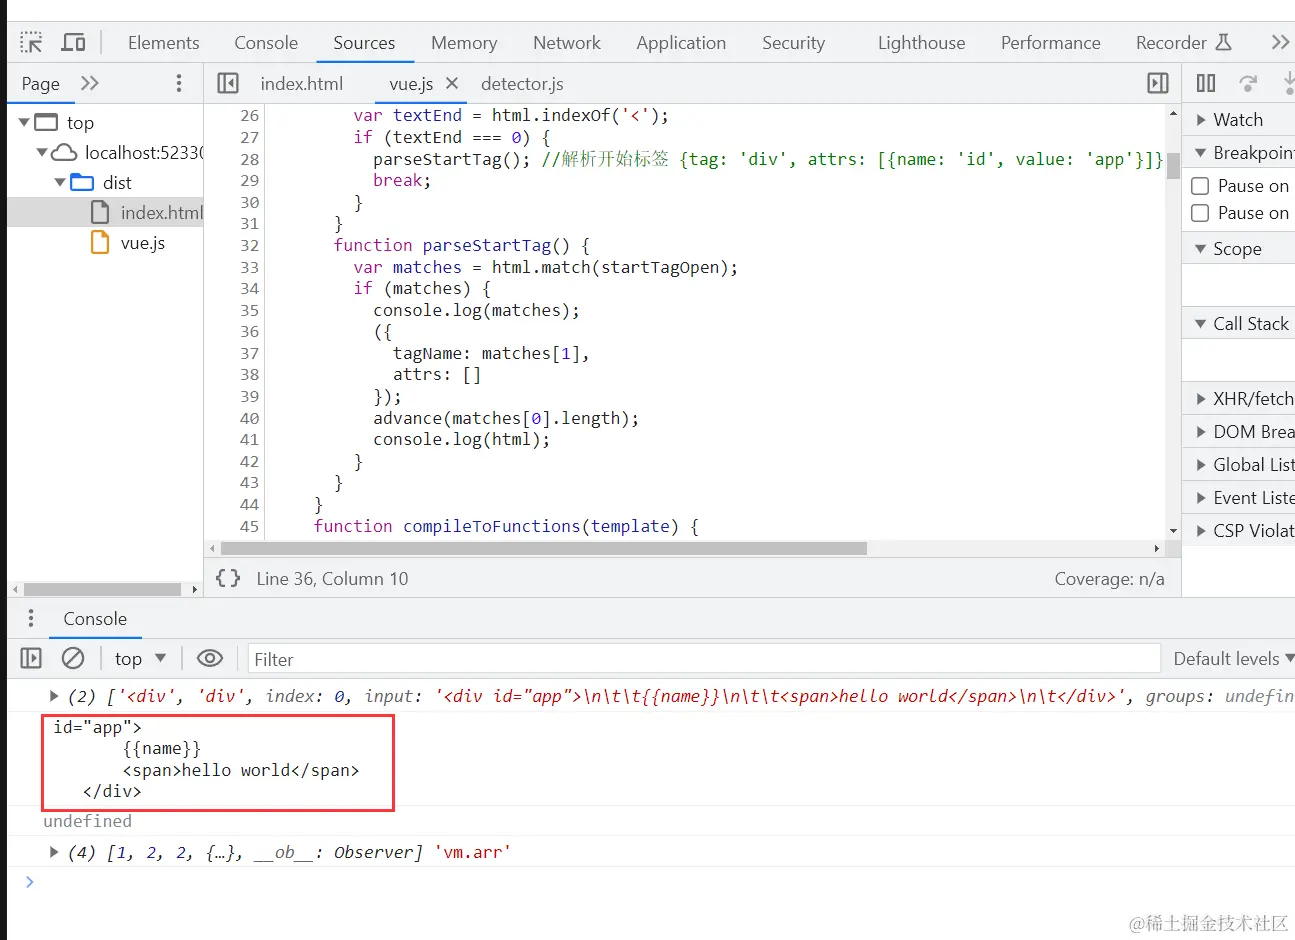Open the Memory tab
1295x940 pixels.
pos(464,43)
